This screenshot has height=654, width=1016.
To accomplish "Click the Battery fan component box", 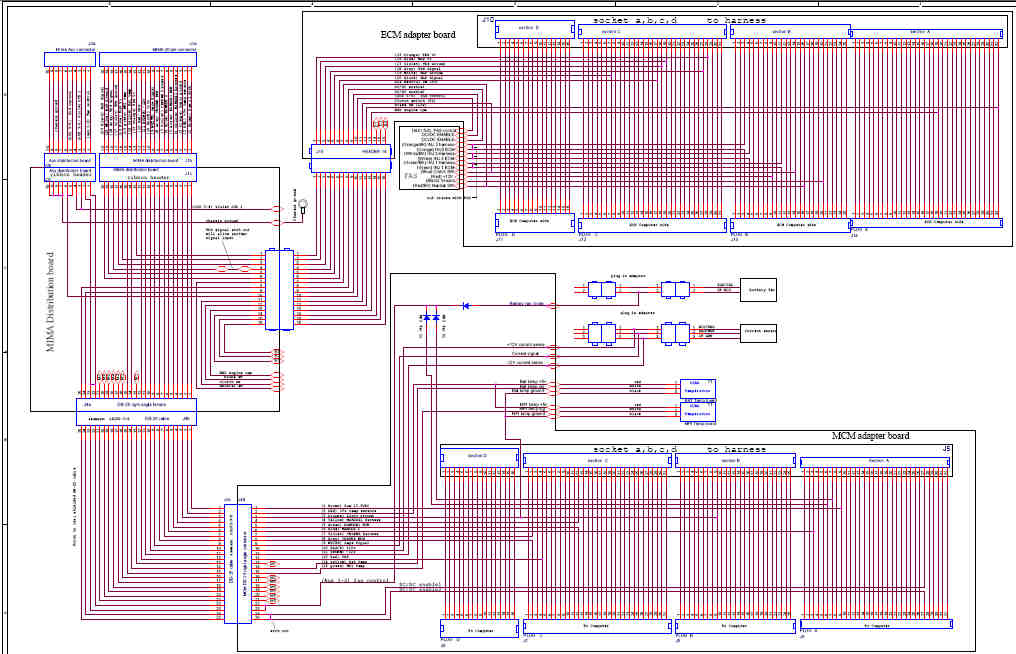I will pyautogui.click(x=758, y=290).
